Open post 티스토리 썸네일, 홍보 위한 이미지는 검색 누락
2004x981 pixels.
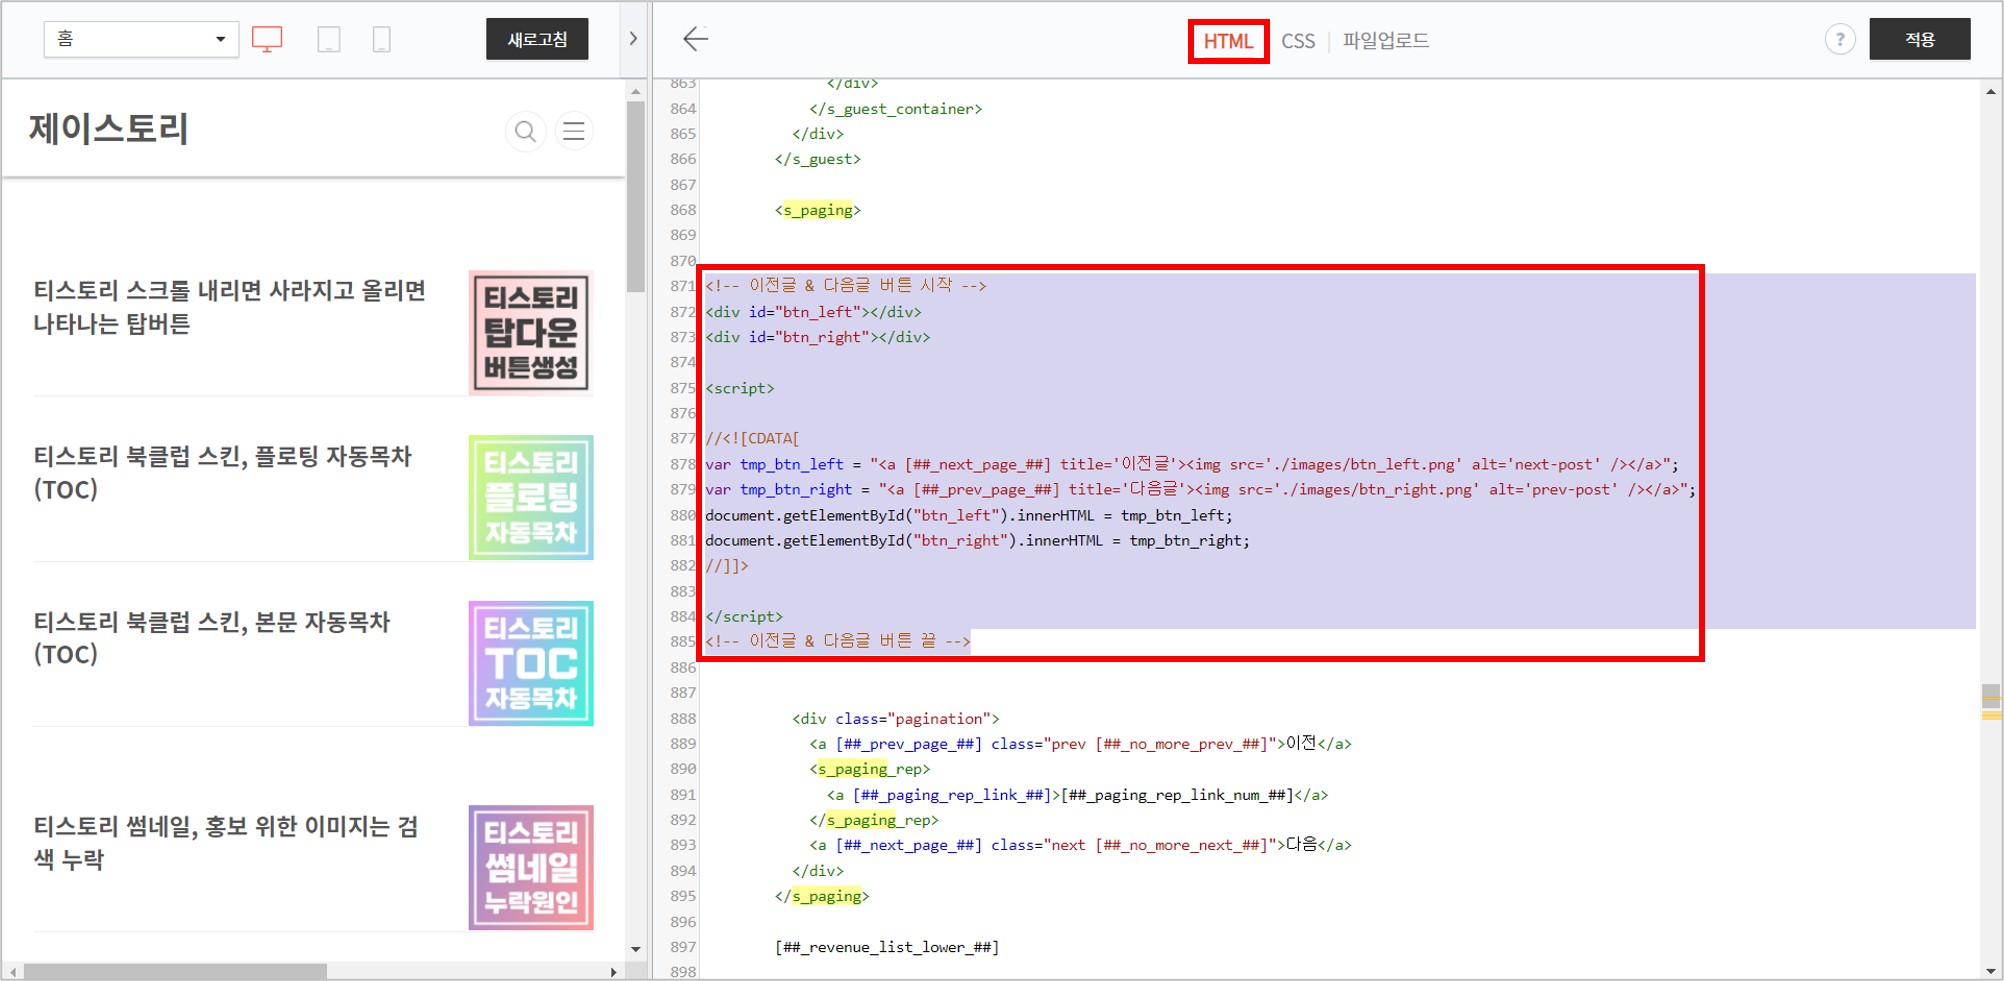pos(225,842)
